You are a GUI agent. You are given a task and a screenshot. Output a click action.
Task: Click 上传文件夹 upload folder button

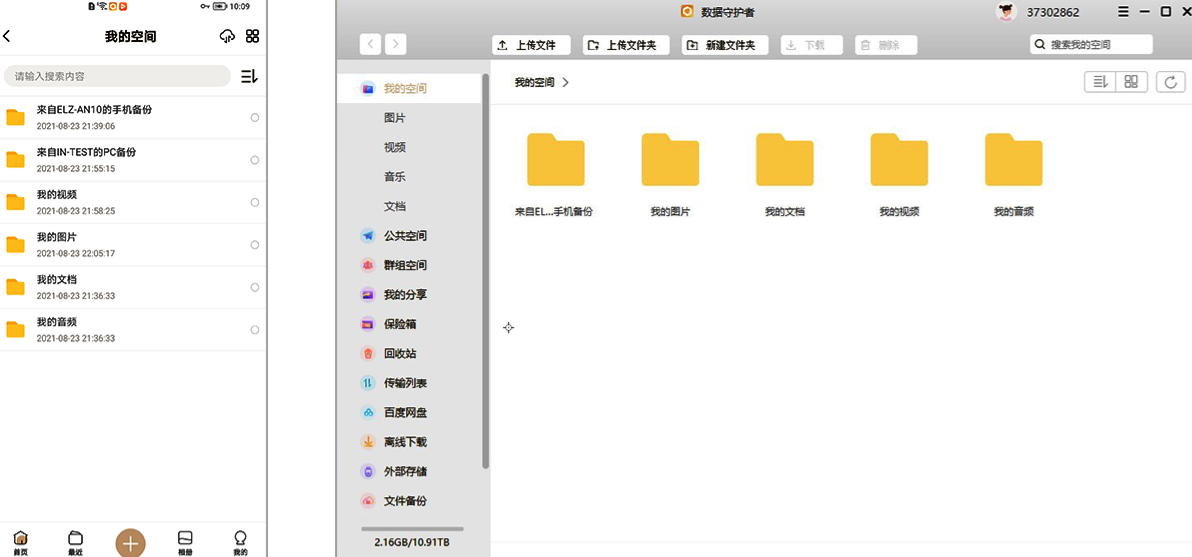click(626, 45)
